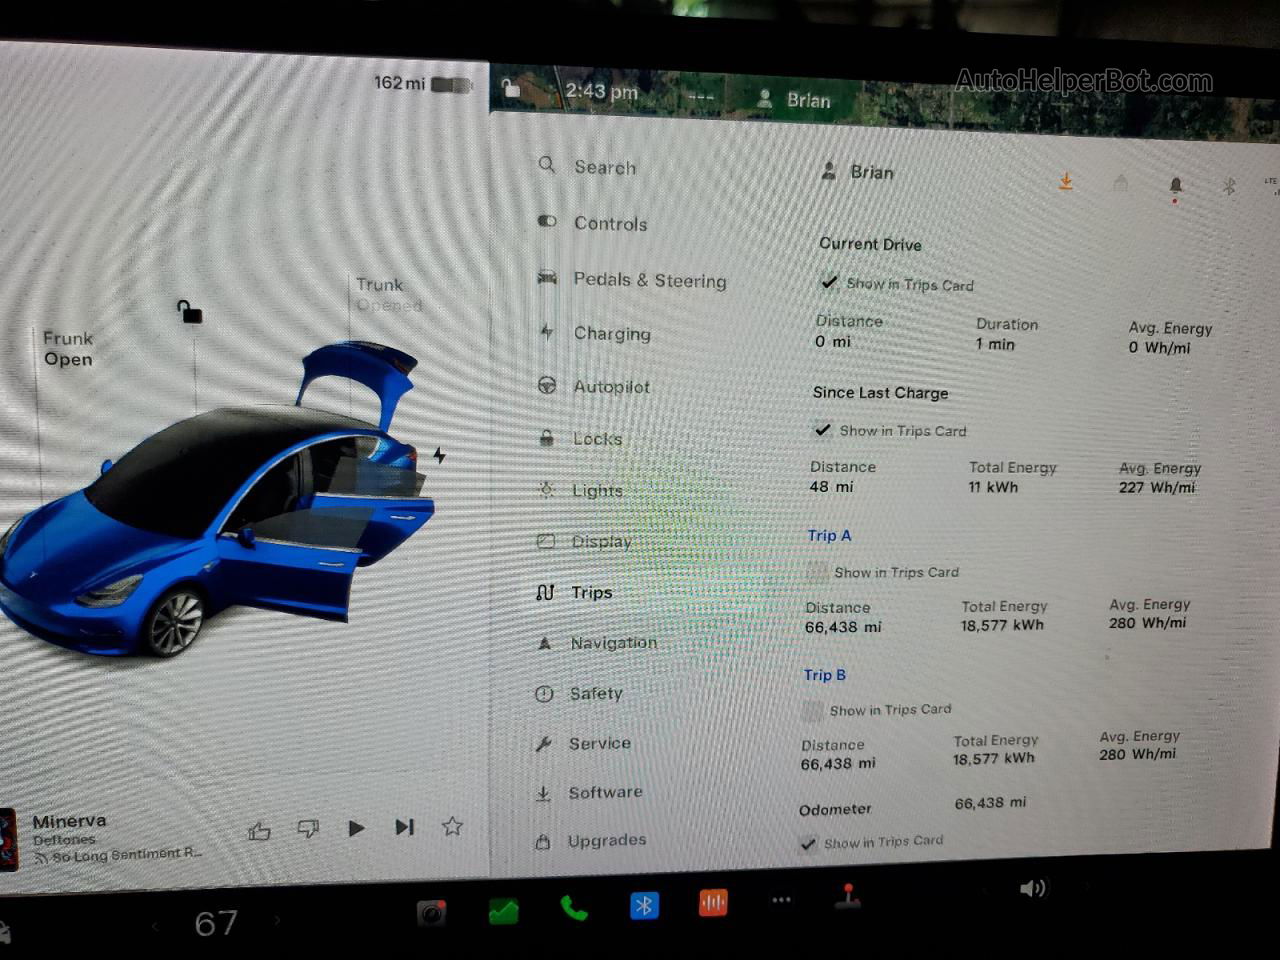
Task: Open the Software settings
Action: coord(590,792)
